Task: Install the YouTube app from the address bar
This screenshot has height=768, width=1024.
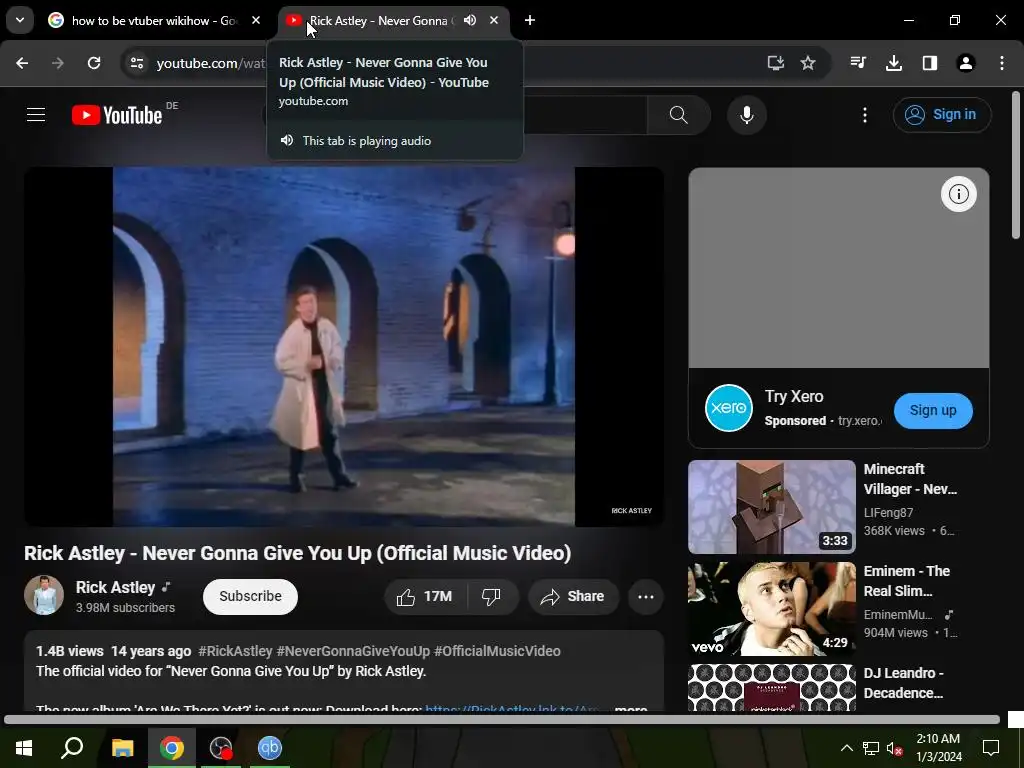Action: point(775,63)
